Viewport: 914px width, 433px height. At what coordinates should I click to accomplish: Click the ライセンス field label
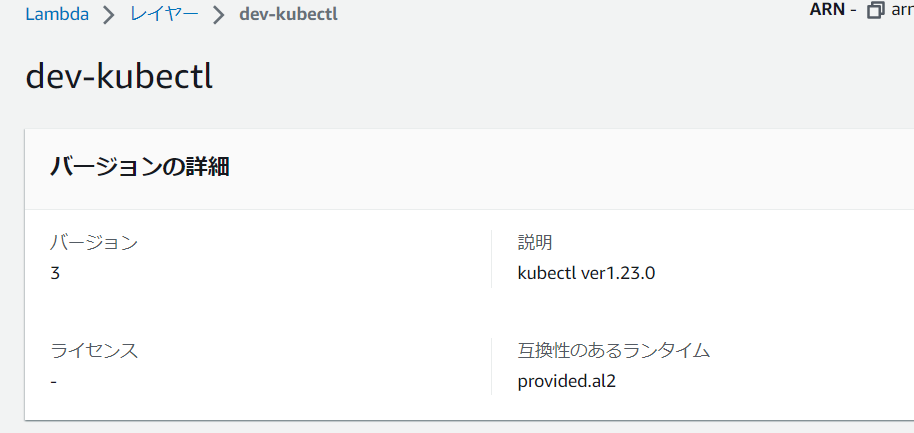[x=94, y=351]
